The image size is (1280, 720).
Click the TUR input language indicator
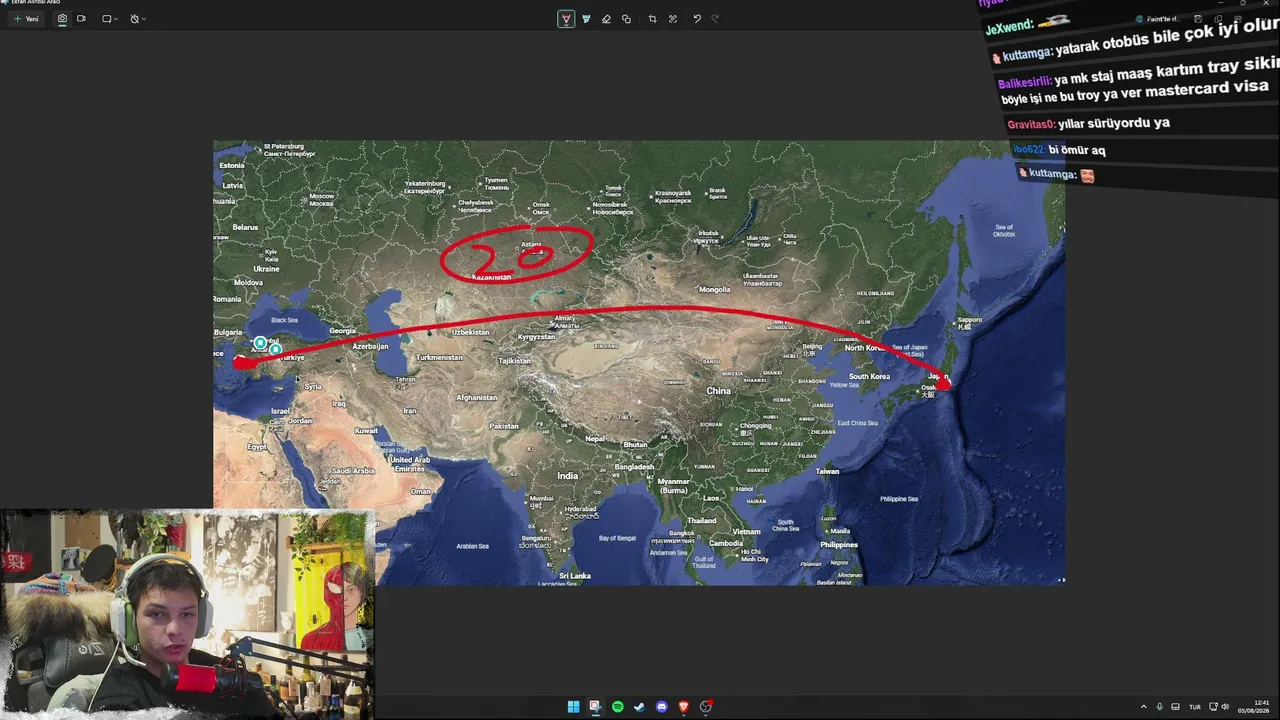coord(1194,707)
